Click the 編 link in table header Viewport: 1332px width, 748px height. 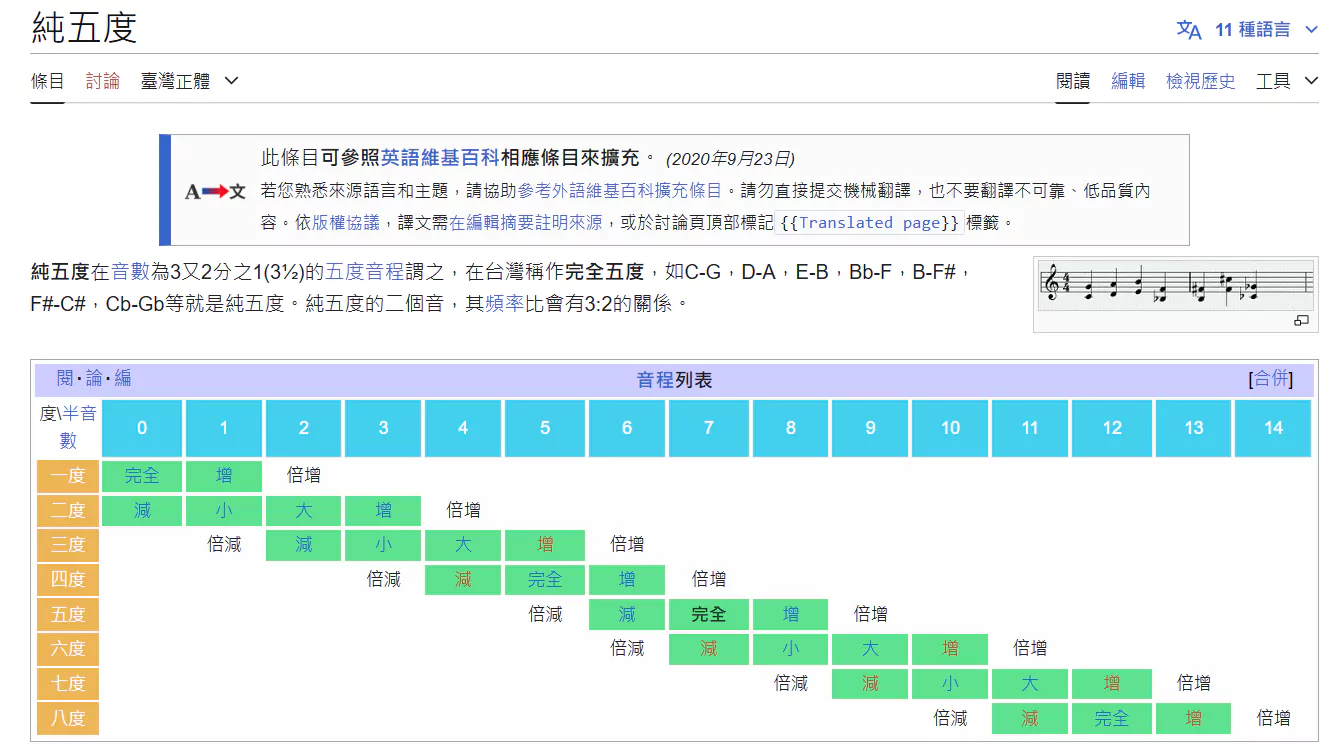click(122, 378)
